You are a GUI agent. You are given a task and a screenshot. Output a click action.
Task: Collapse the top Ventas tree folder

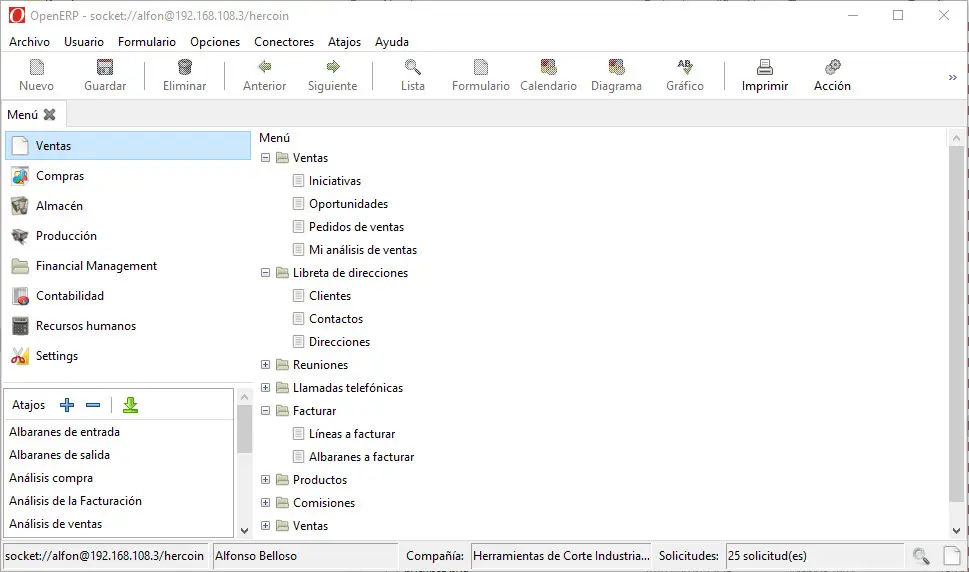265,158
